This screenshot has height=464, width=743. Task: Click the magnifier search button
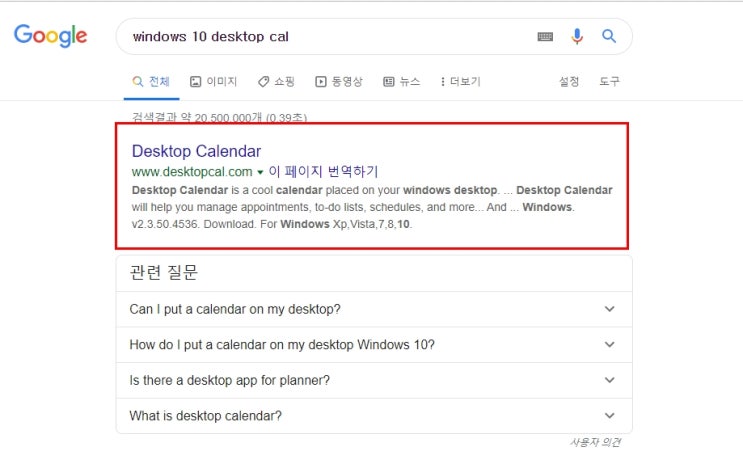tap(609, 36)
